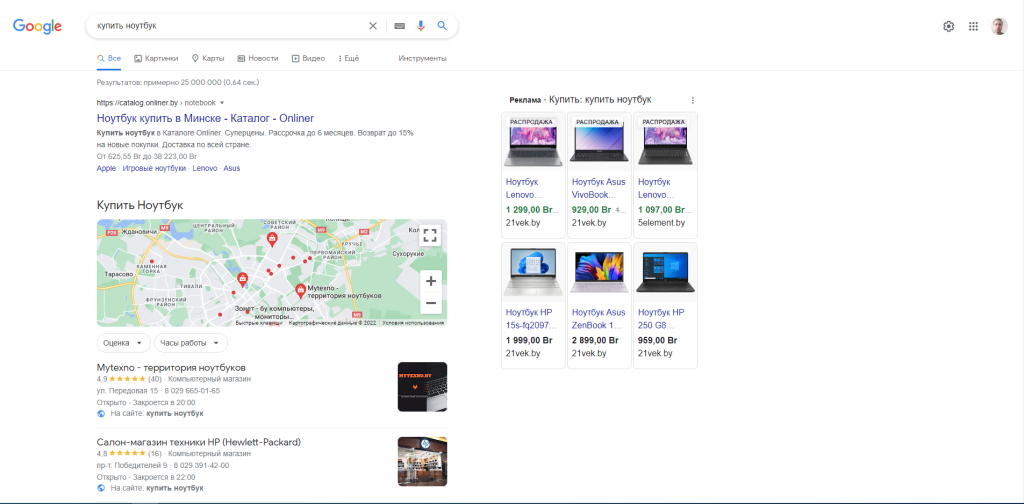Screen dimensions: 1024x504
Task: Click the search input field
Action: (x=229, y=26)
